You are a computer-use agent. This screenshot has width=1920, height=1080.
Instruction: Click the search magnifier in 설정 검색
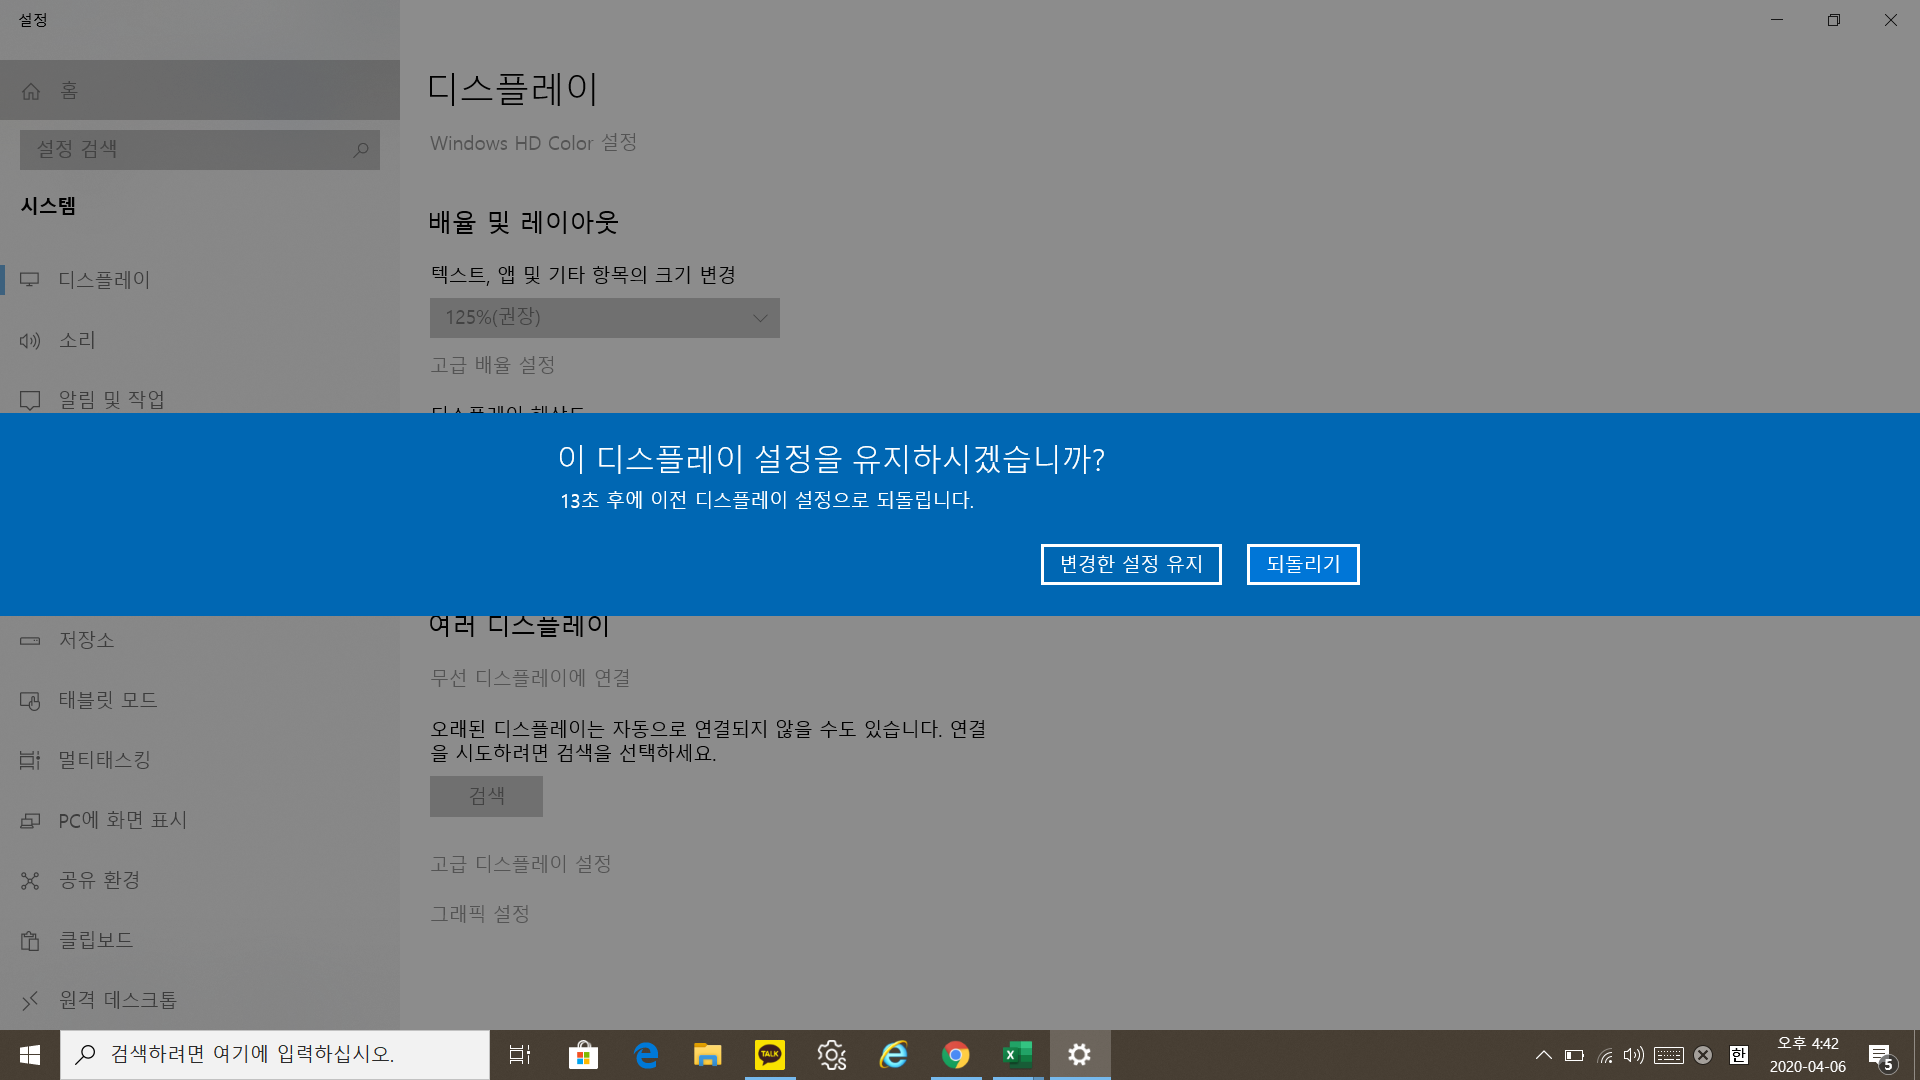pyautogui.click(x=361, y=150)
